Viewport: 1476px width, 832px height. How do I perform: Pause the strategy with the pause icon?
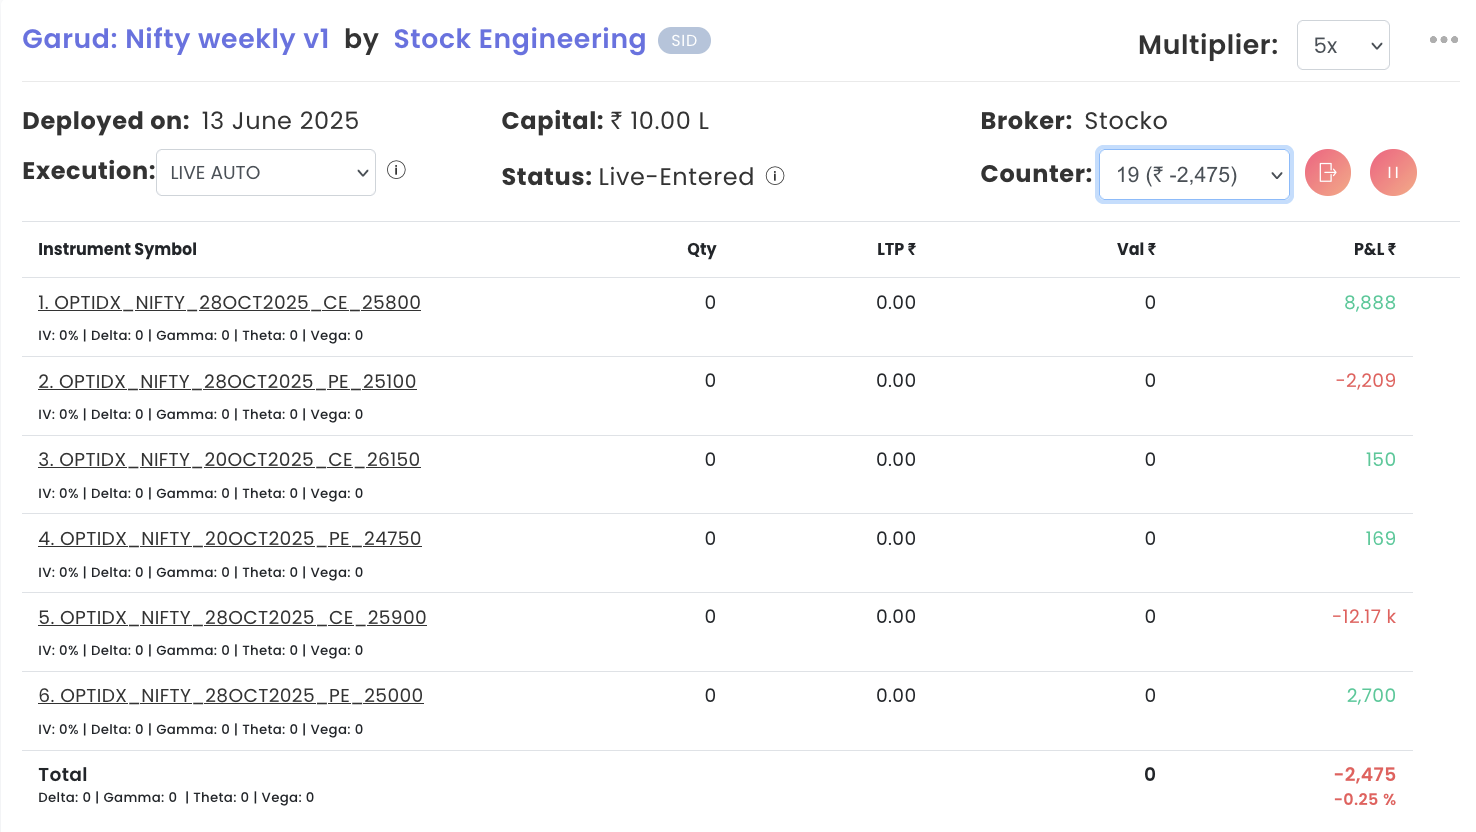pyautogui.click(x=1392, y=173)
